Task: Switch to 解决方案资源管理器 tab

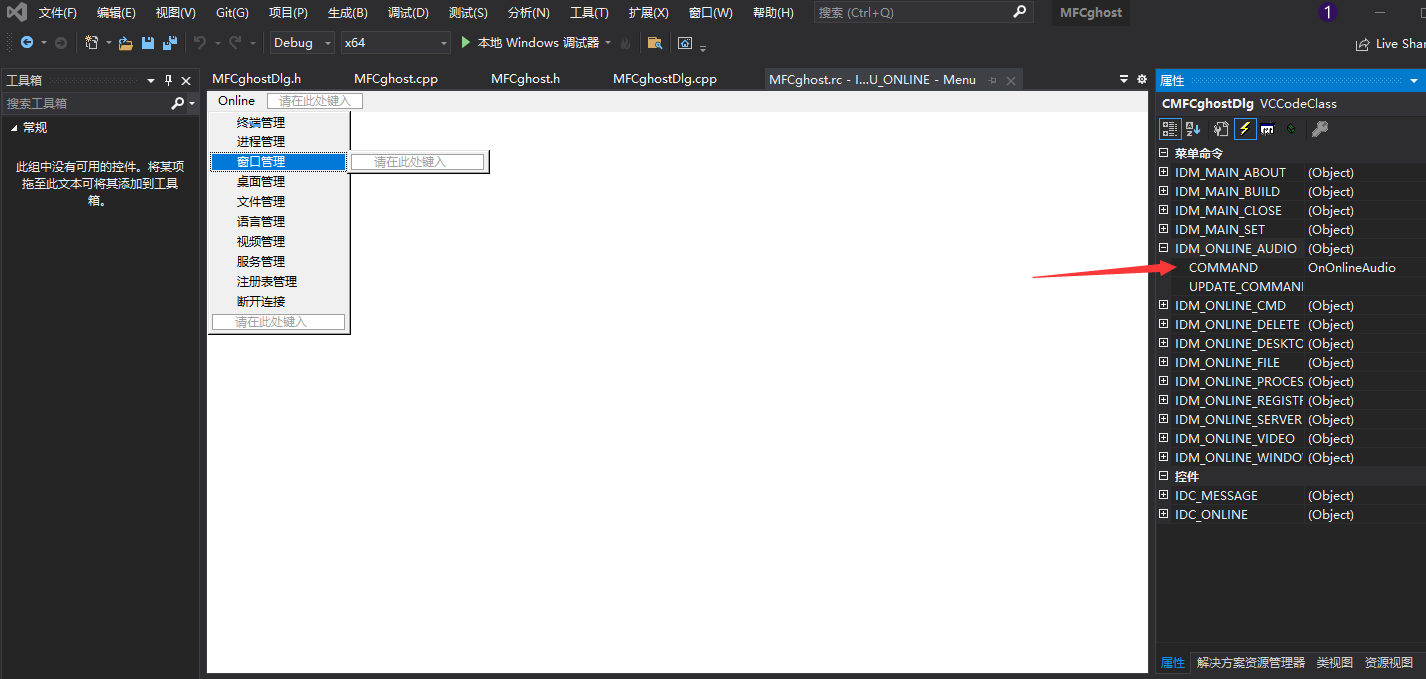Action: coord(1251,662)
